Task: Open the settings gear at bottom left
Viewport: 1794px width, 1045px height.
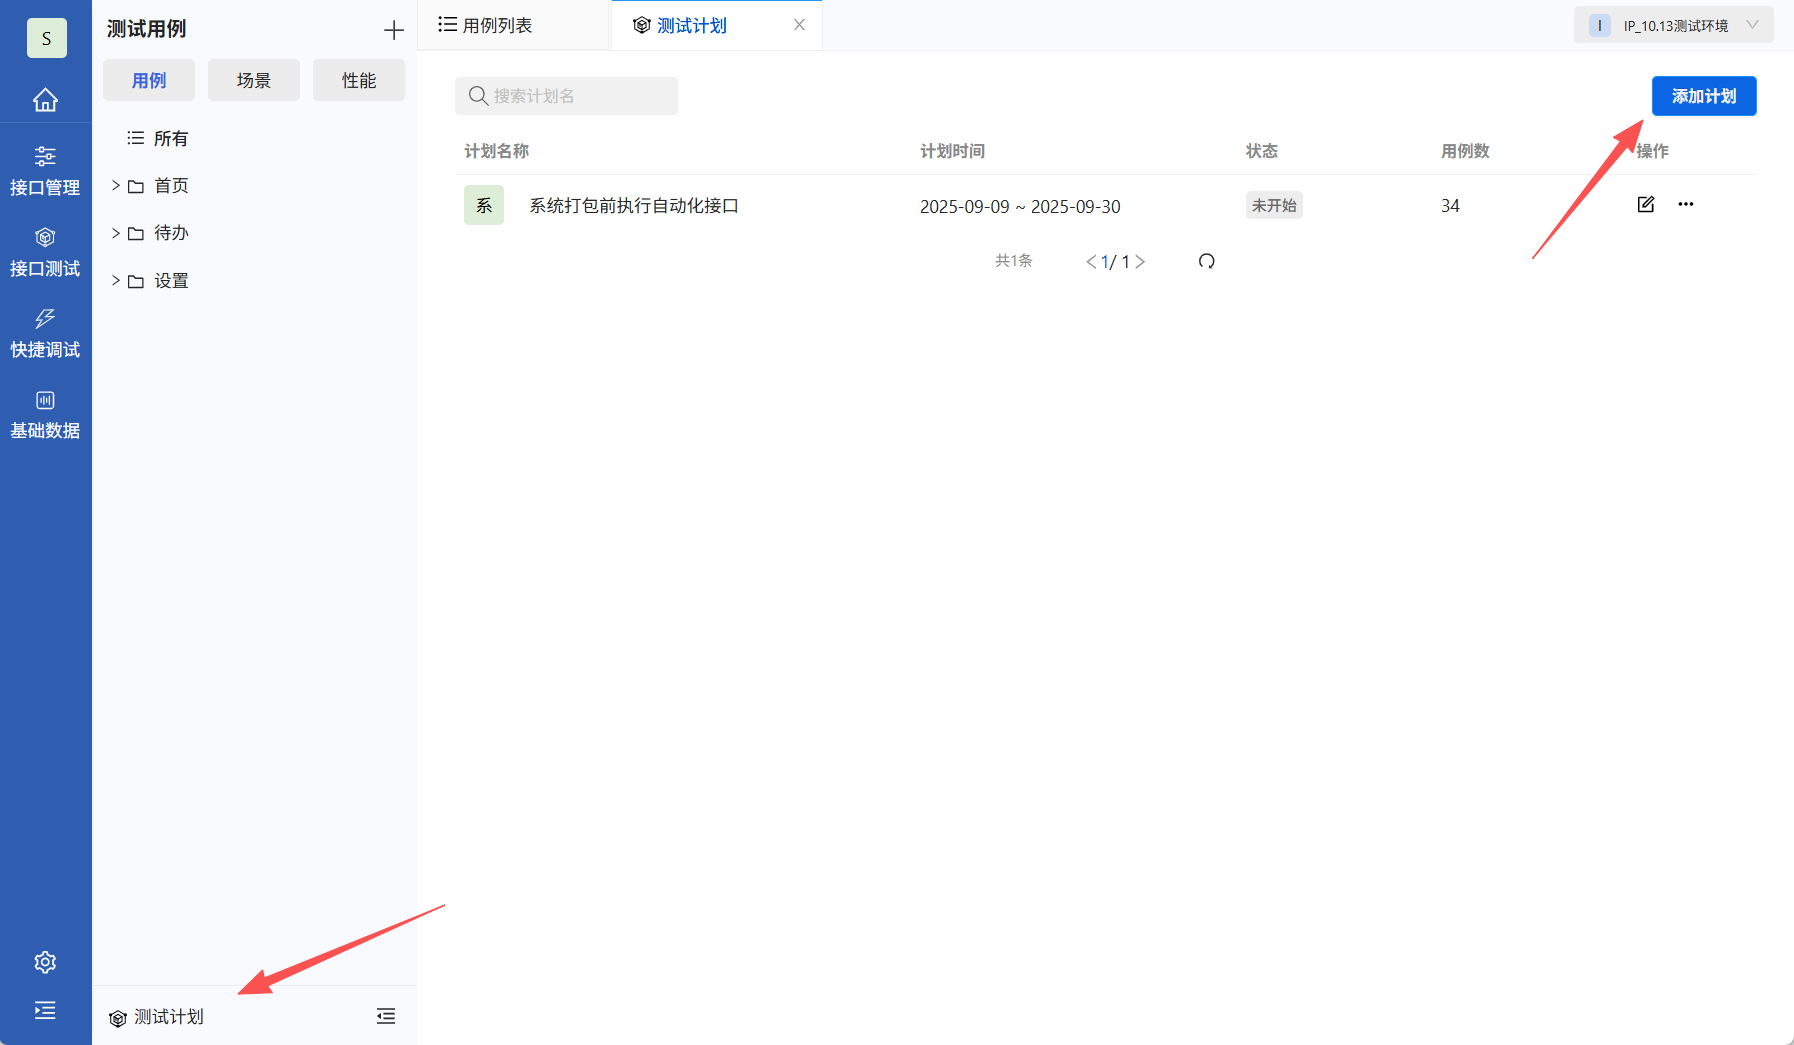Action: [x=45, y=961]
